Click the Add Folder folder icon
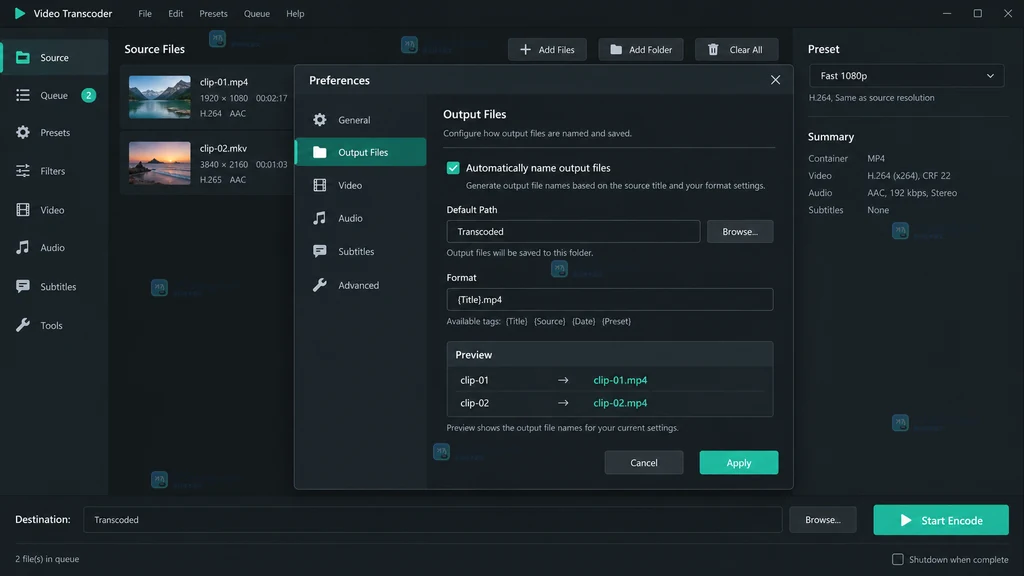 click(616, 50)
